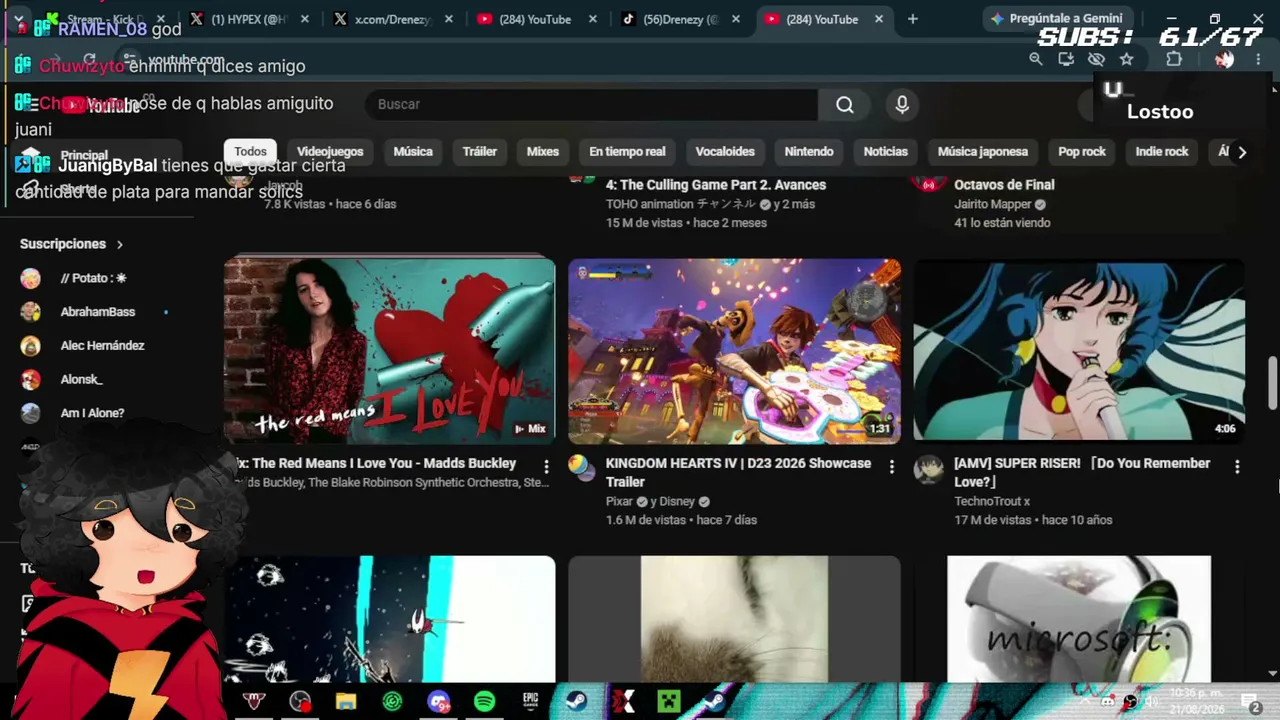1280x720 pixels.
Task: Open the KINGDOM HEARTS IV D23 Showcase Trailer title
Action: coord(738,472)
